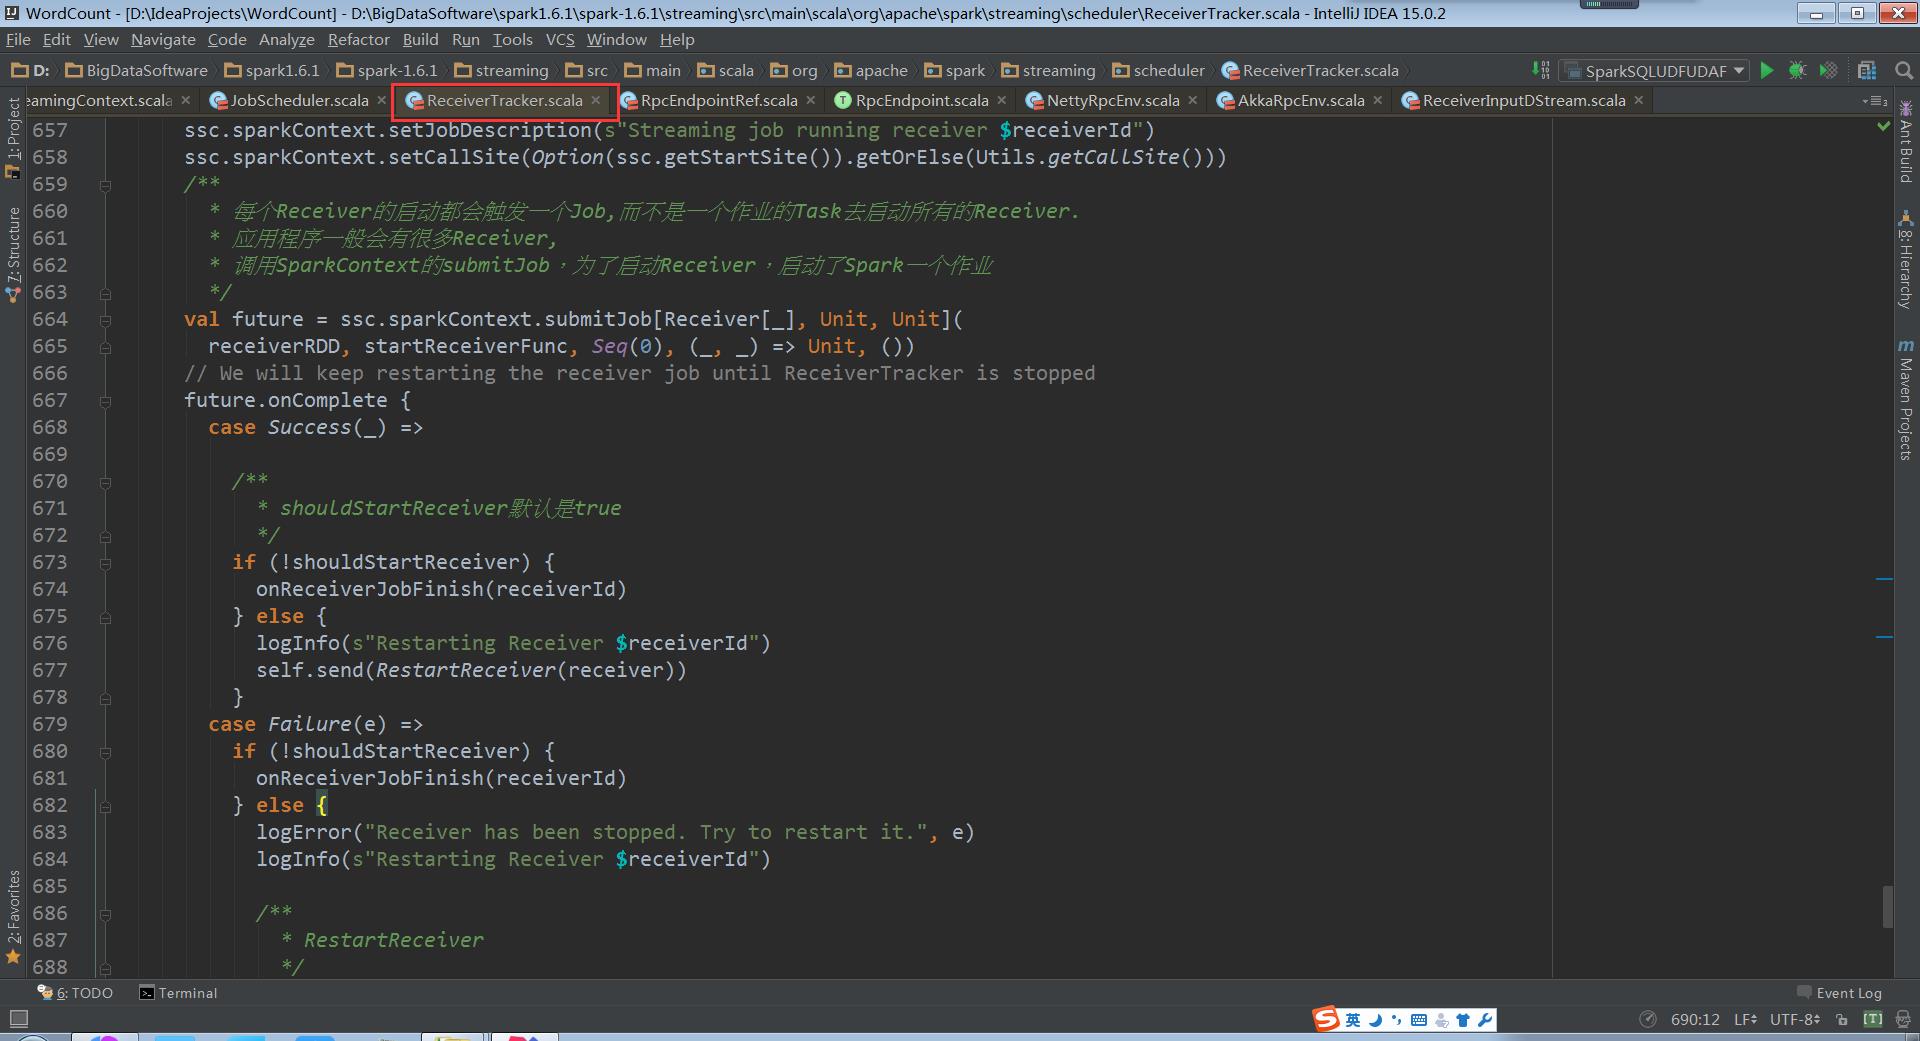1920x1041 pixels.
Task: Click the Make Project build icon
Action: tap(1541, 70)
